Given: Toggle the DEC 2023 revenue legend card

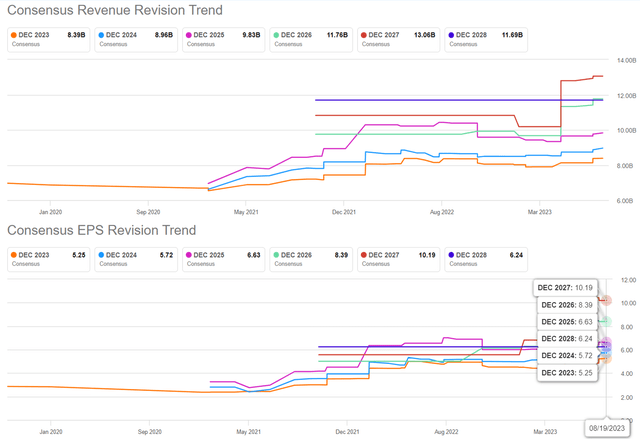Looking at the screenshot, I should point(49,40).
